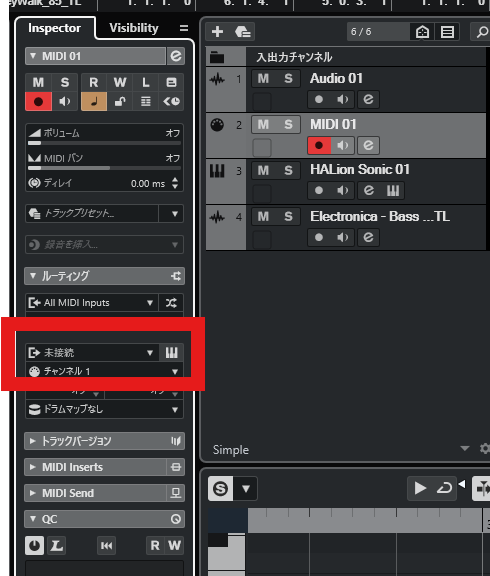Screen dimensions: 490x576
Task: Click the MIDI input transformer shuffle icon
Action: [171, 303]
